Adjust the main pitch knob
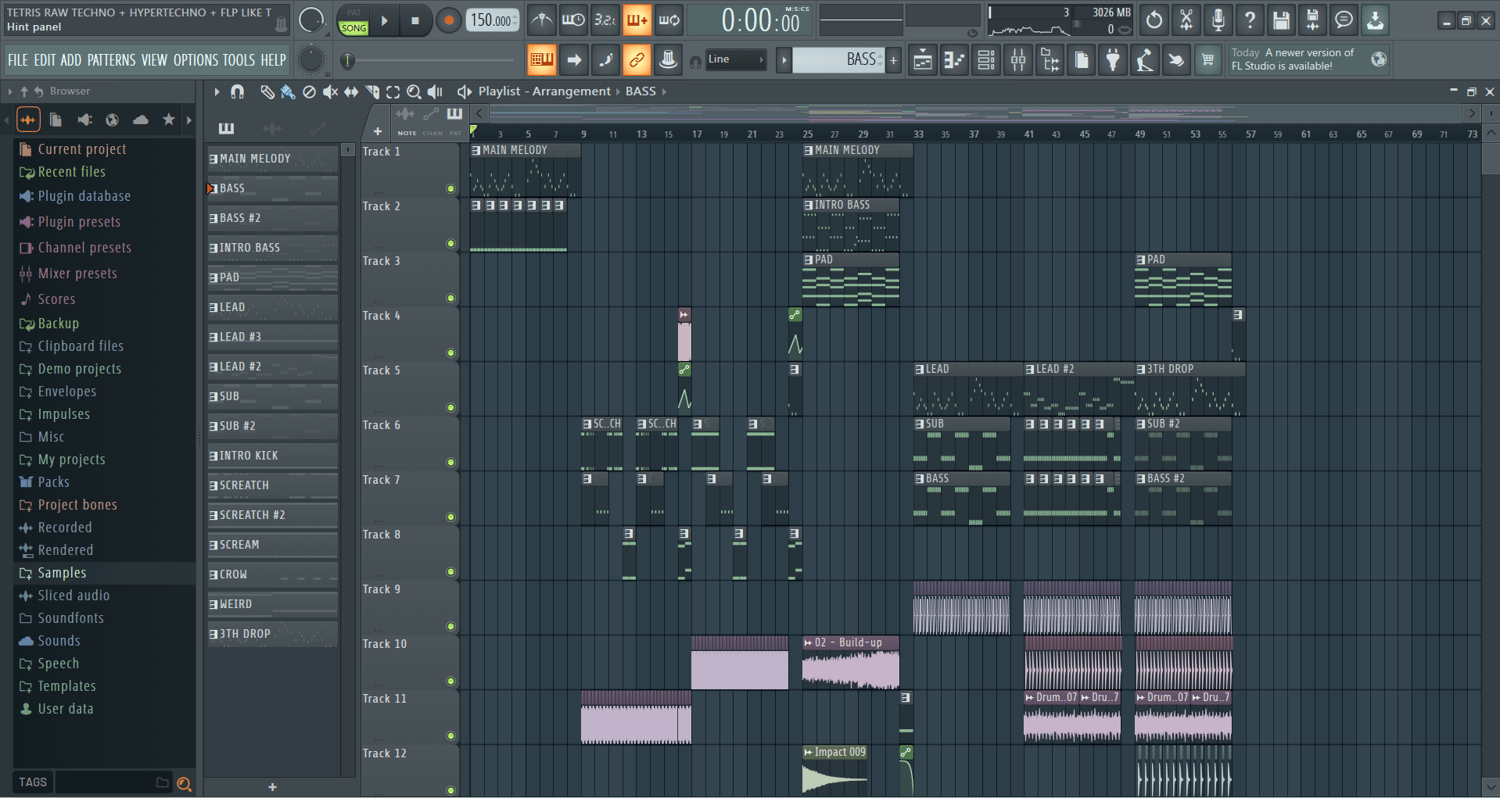 click(311, 59)
